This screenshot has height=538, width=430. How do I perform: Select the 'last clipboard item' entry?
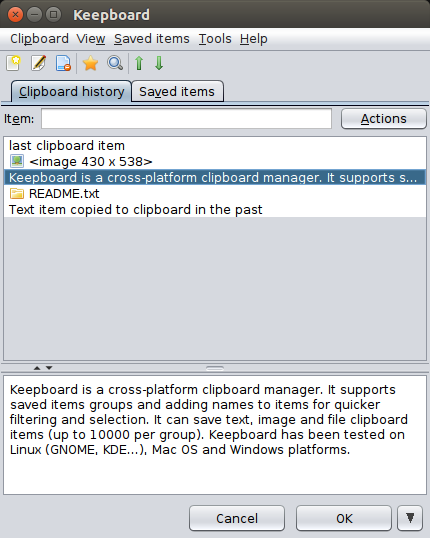coord(215,145)
